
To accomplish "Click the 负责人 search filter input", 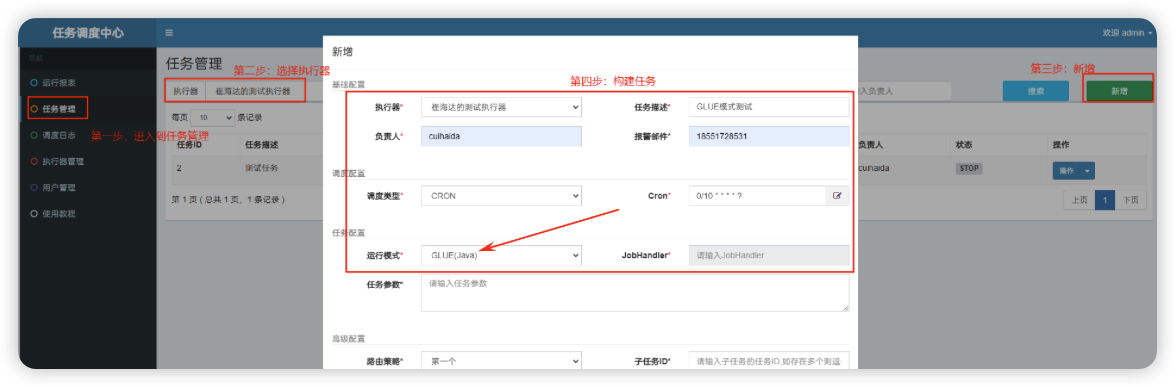I will (x=904, y=92).
